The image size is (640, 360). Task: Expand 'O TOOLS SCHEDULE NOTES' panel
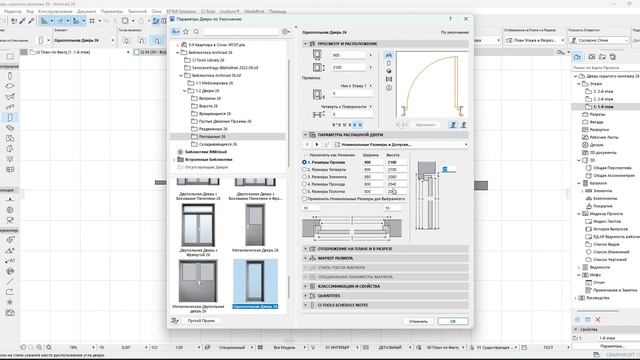pyautogui.click(x=305, y=305)
